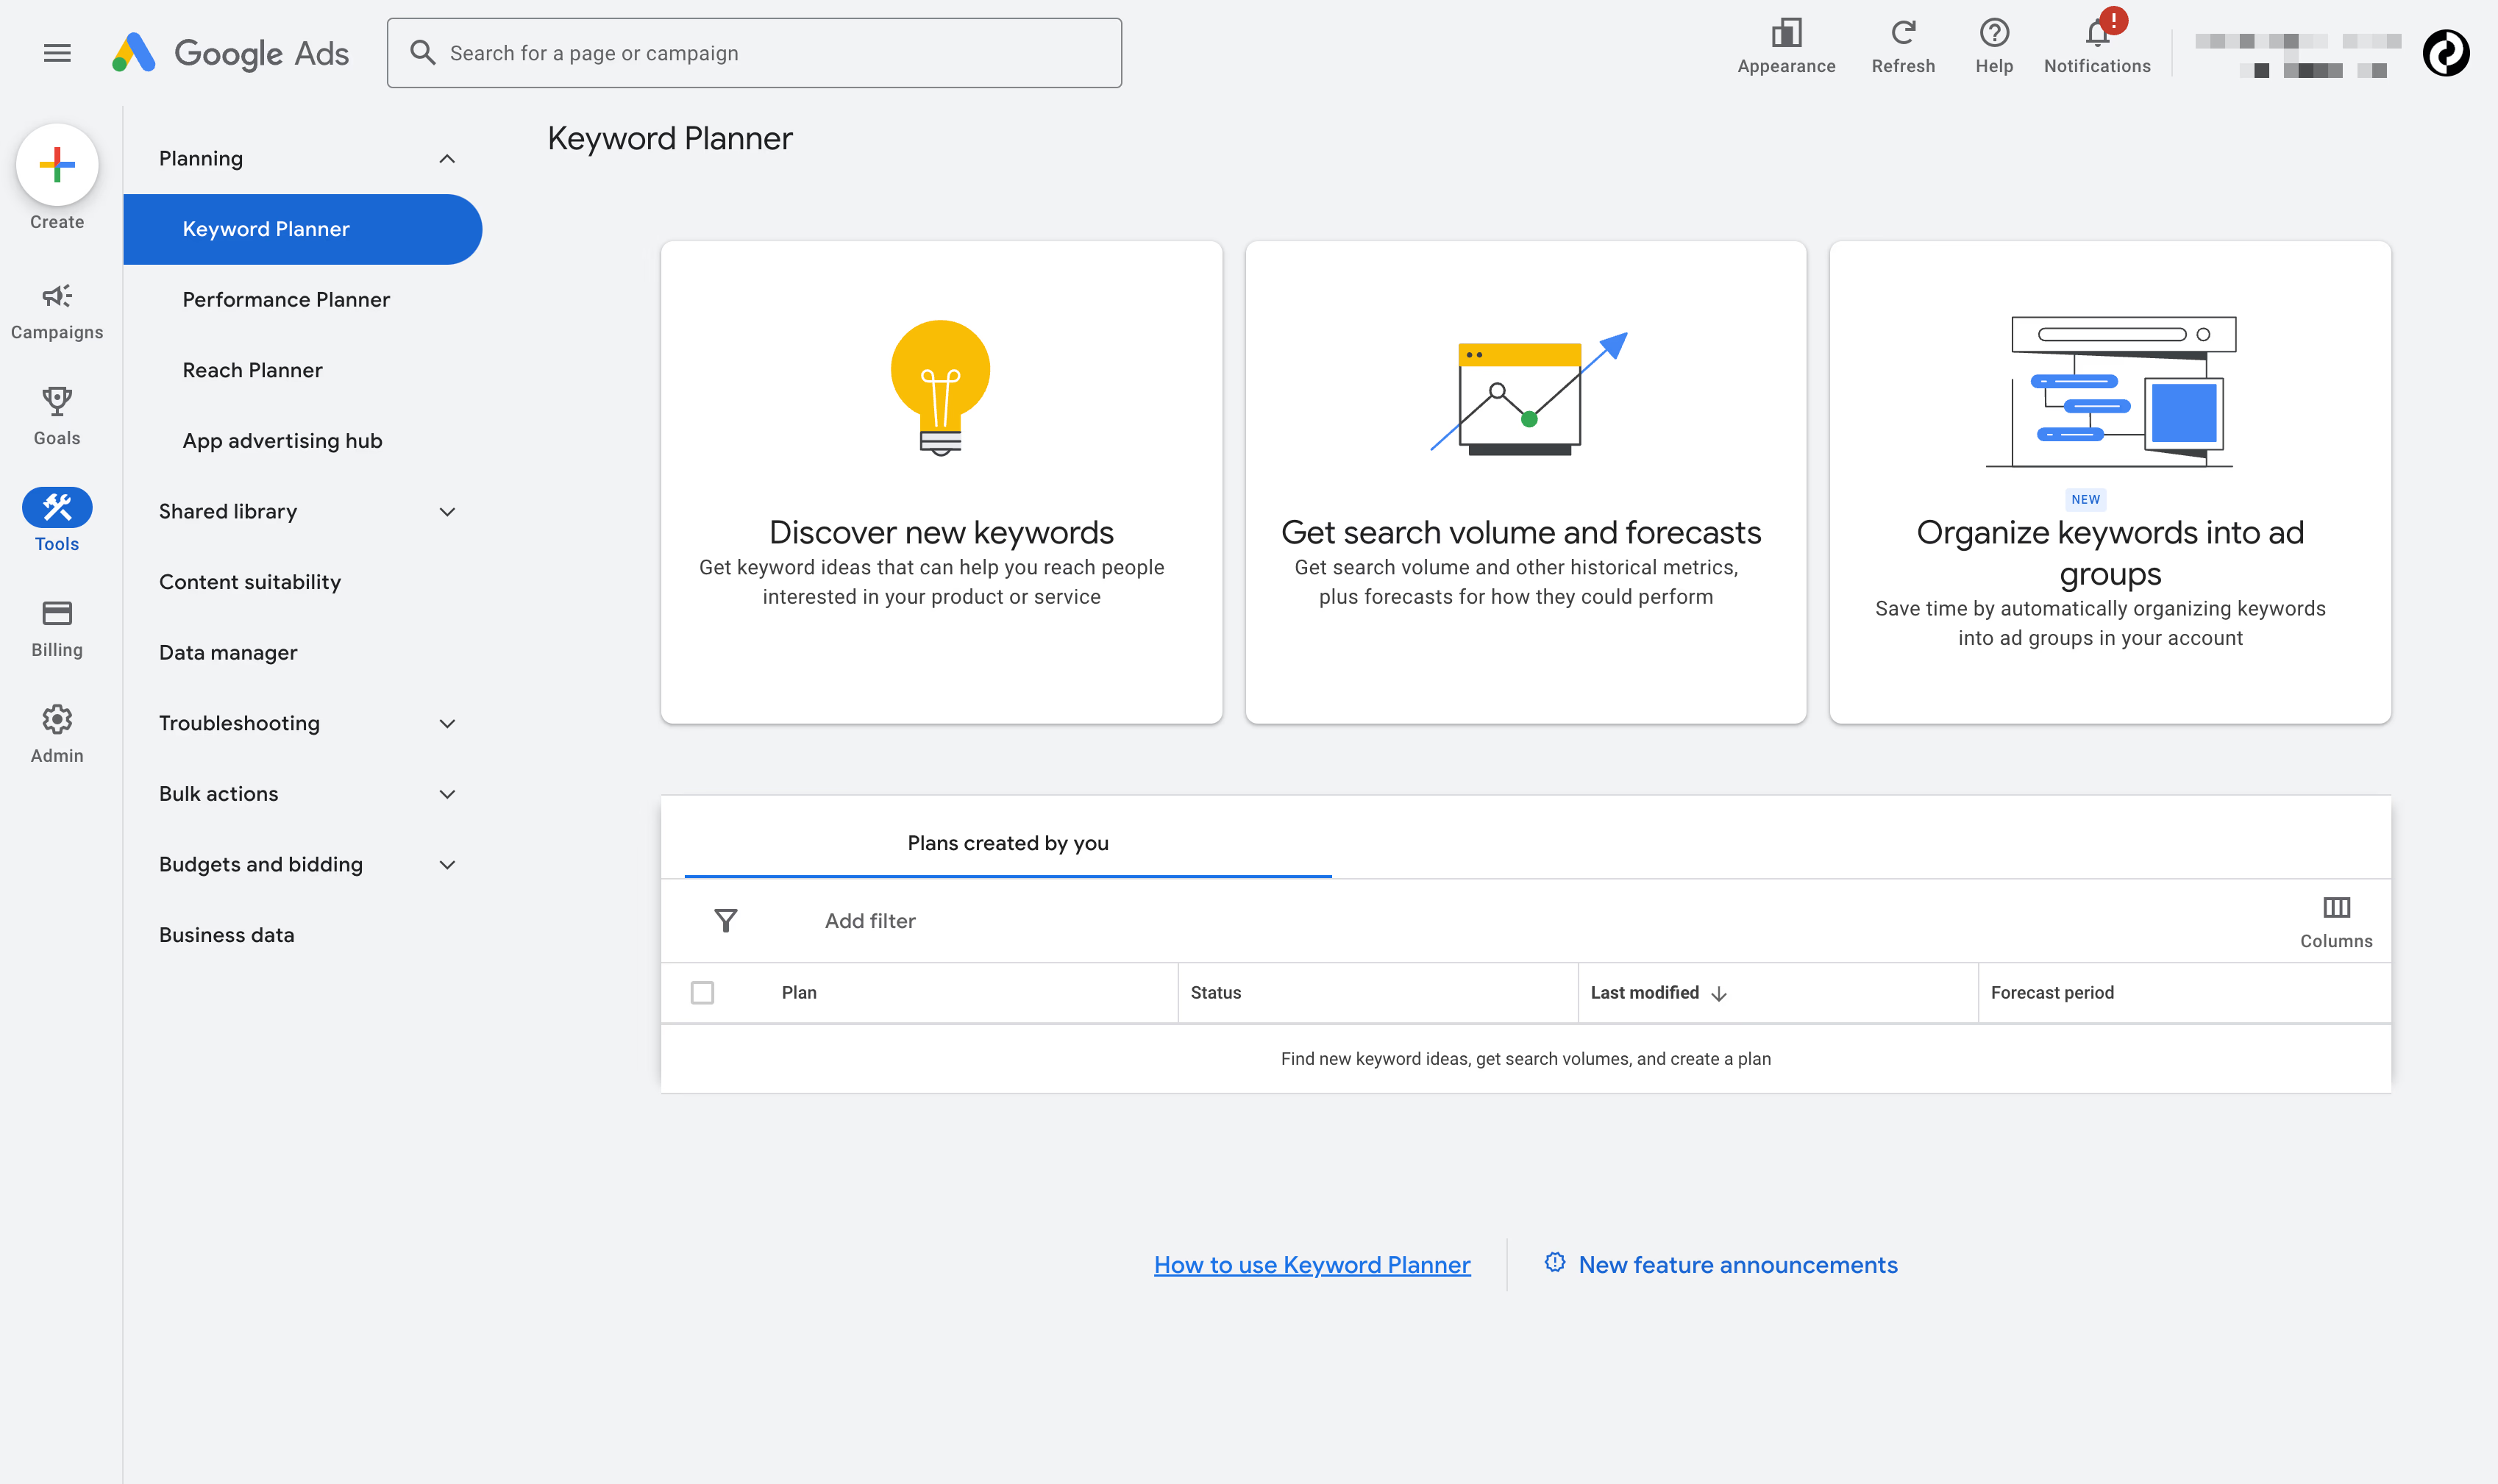Expand Troubleshooting section

click(x=447, y=724)
